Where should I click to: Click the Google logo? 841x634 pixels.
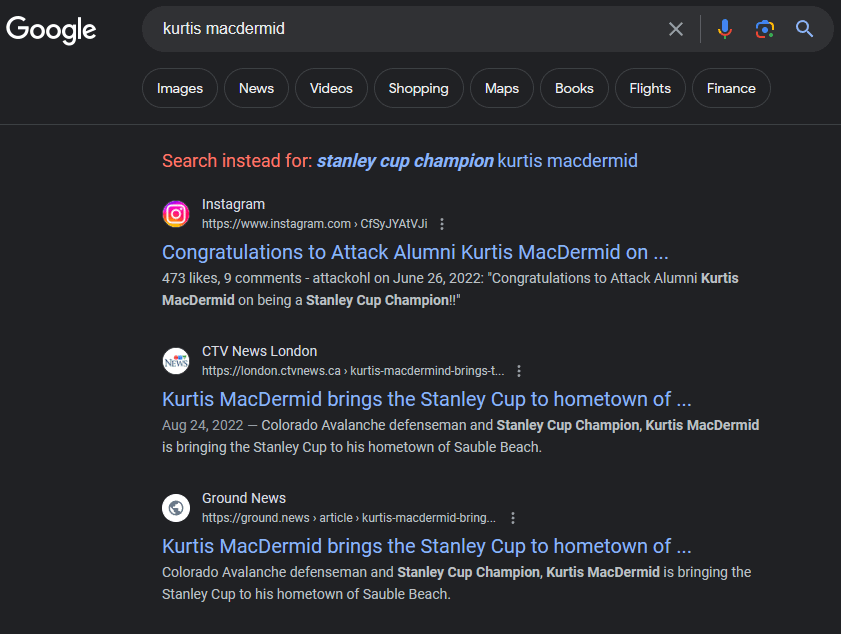[51, 29]
